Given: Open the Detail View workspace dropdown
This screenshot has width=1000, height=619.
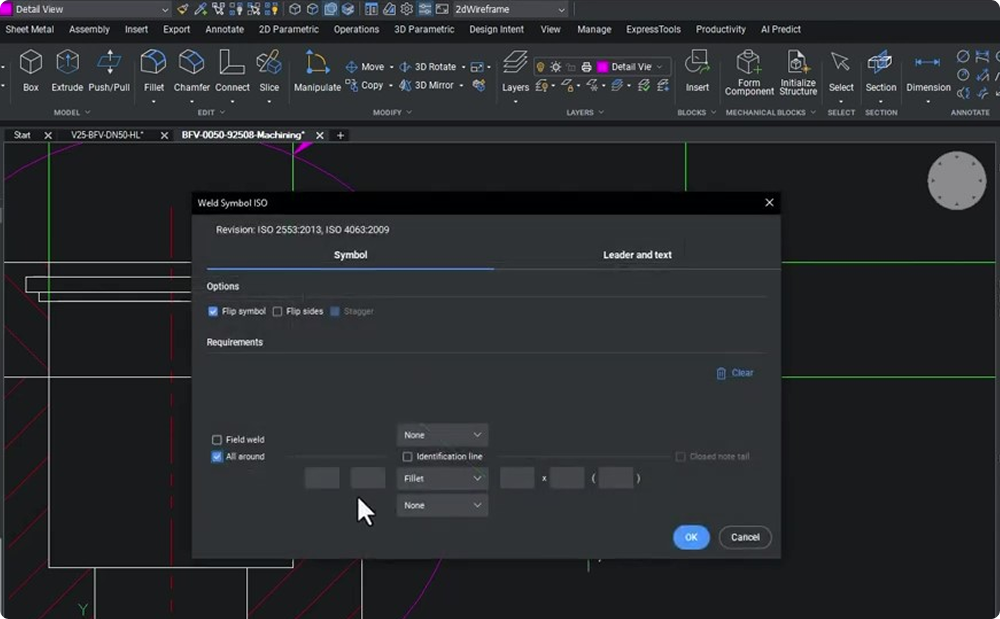Looking at the screenshot, I should pyautogui.click(x=86, y=9).
